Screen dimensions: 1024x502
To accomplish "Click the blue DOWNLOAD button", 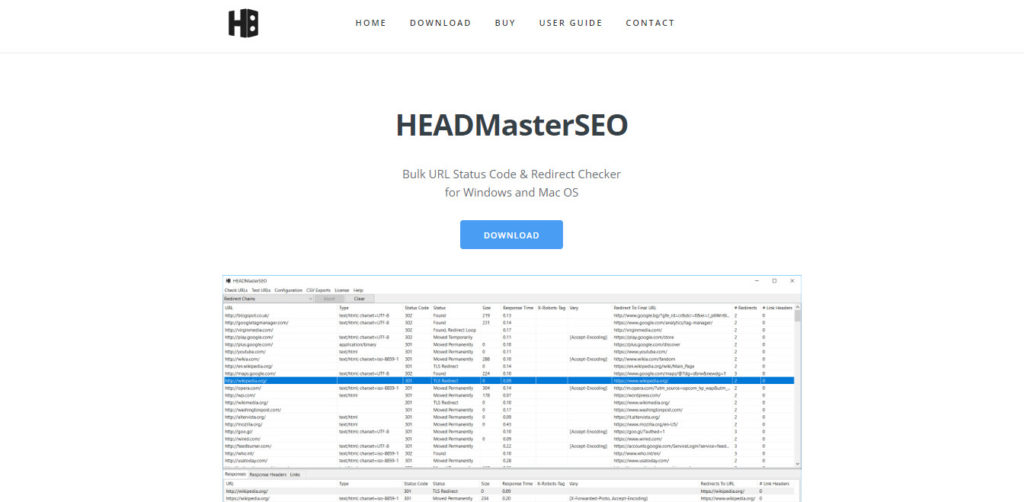I will pyautogui.click(x=511, y=234).
